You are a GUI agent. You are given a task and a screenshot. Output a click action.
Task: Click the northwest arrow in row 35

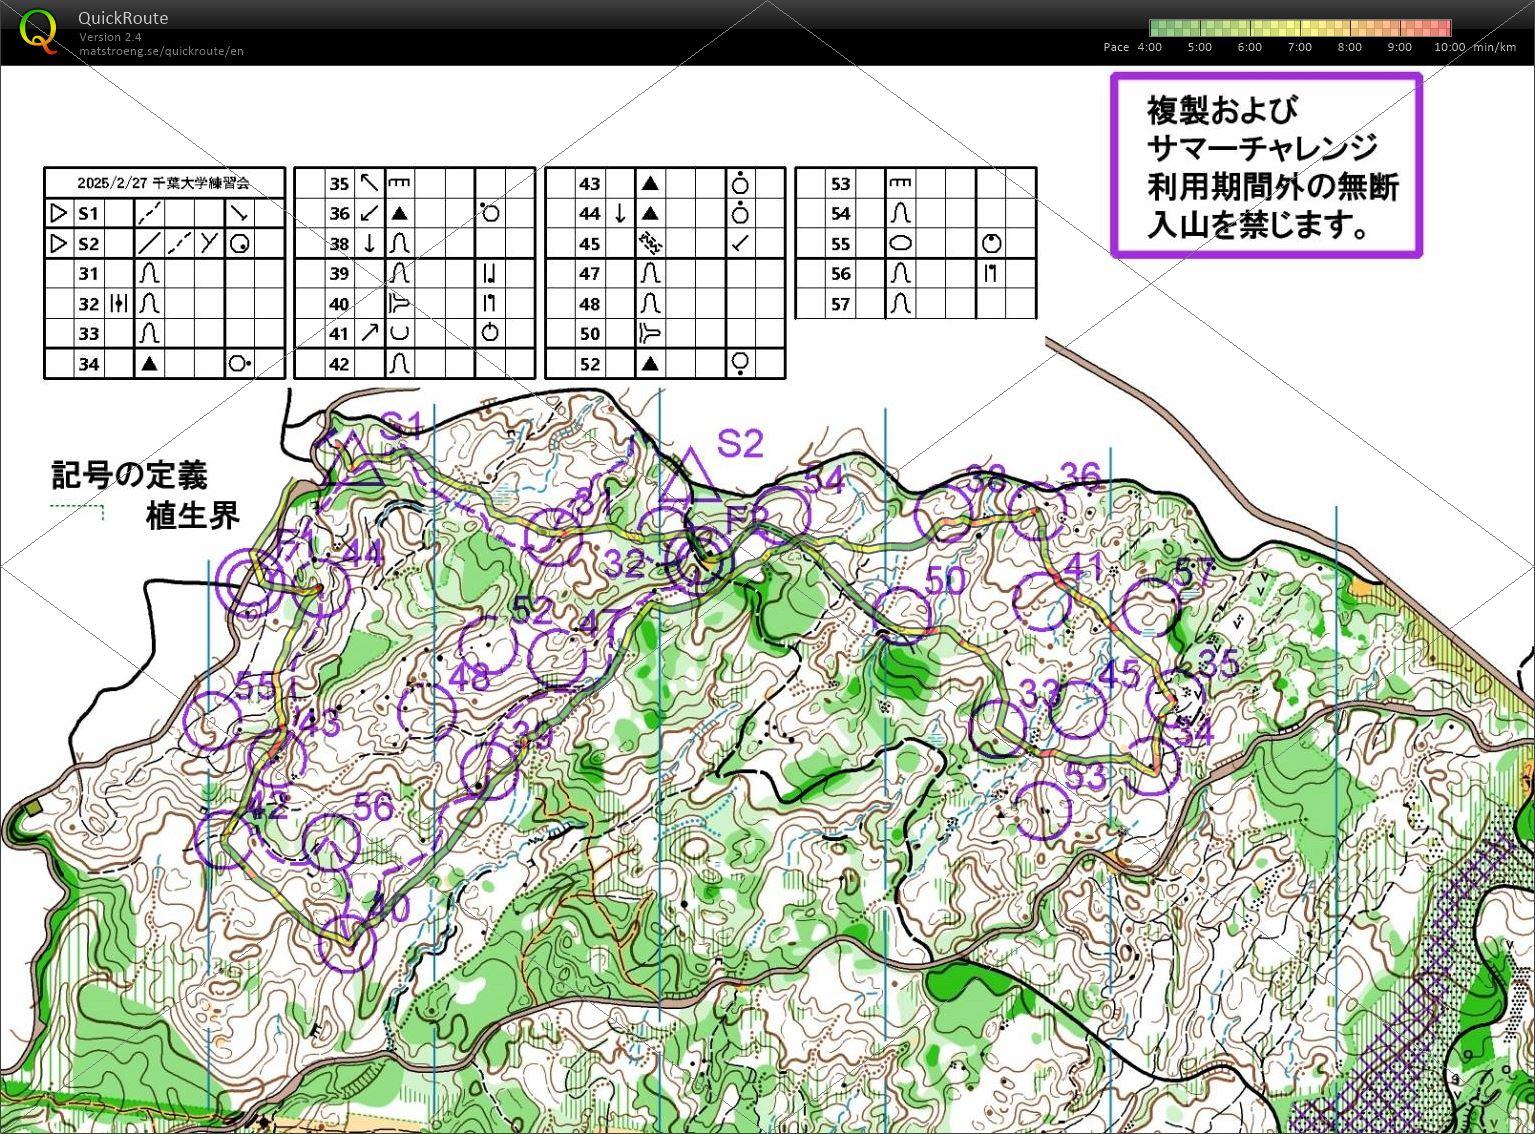click(x=370, y=183)
